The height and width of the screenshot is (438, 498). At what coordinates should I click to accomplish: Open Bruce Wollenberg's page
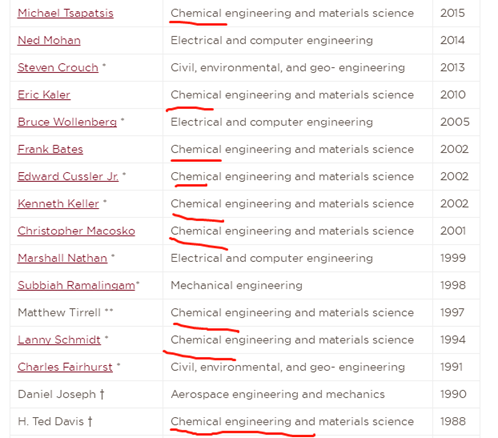pyautogui.click(x=67, y=122)
